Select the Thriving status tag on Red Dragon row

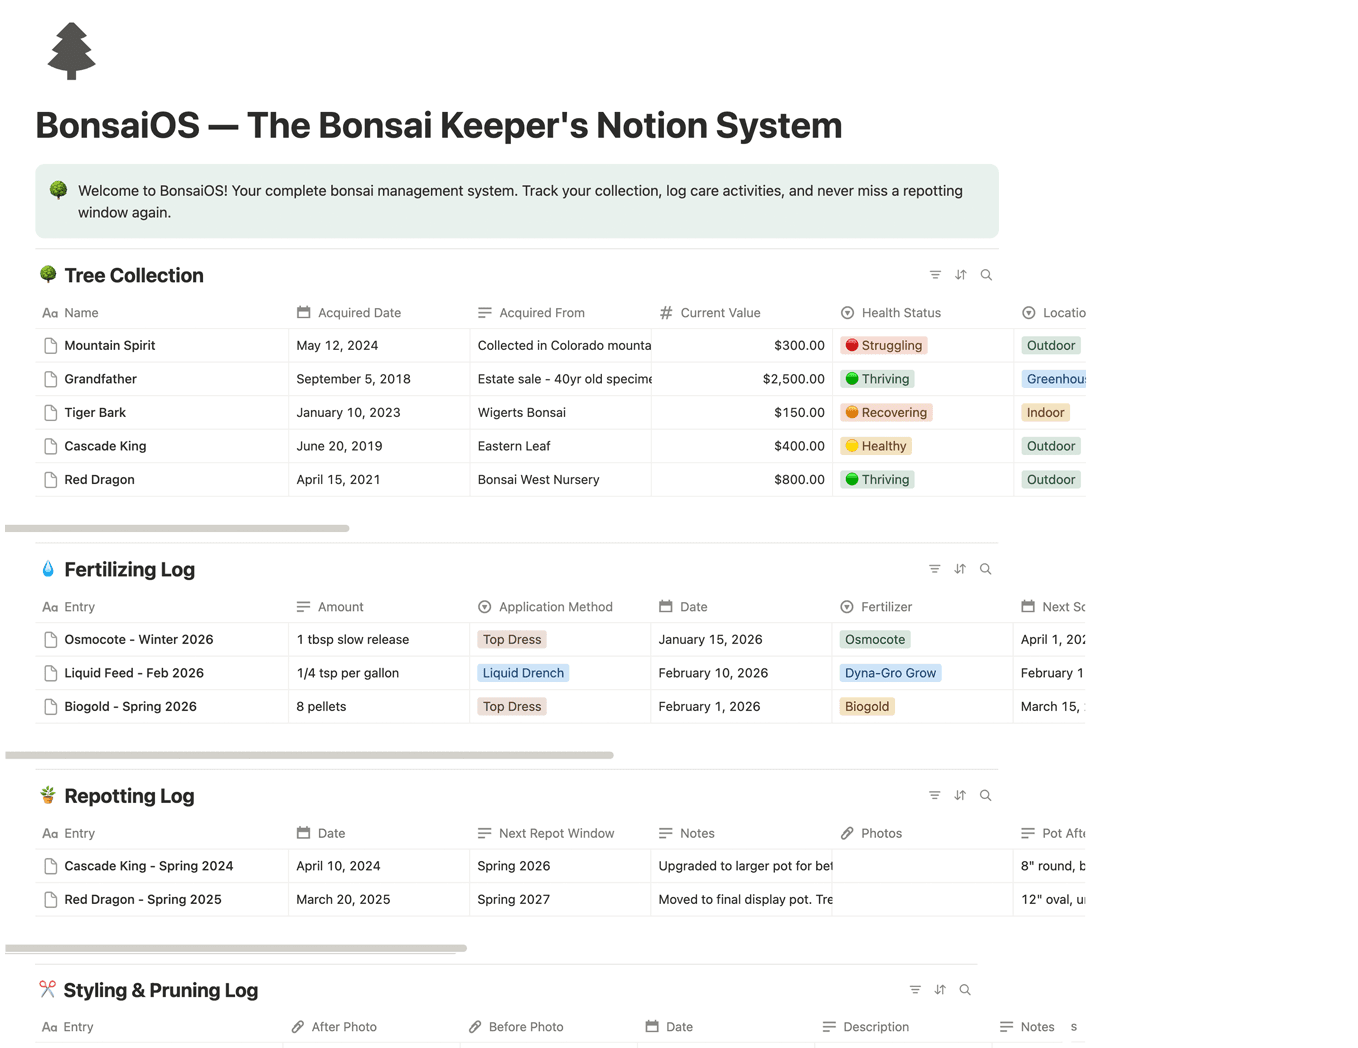click(877, 479)
